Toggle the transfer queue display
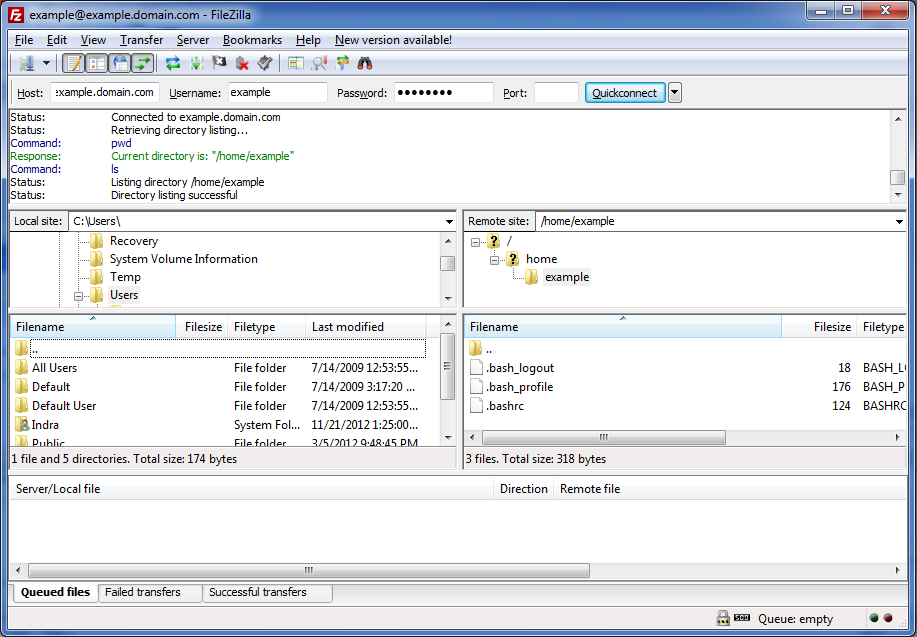Viewport: 917px width, 637px height. pyautogui.click(x=143, y=63)
